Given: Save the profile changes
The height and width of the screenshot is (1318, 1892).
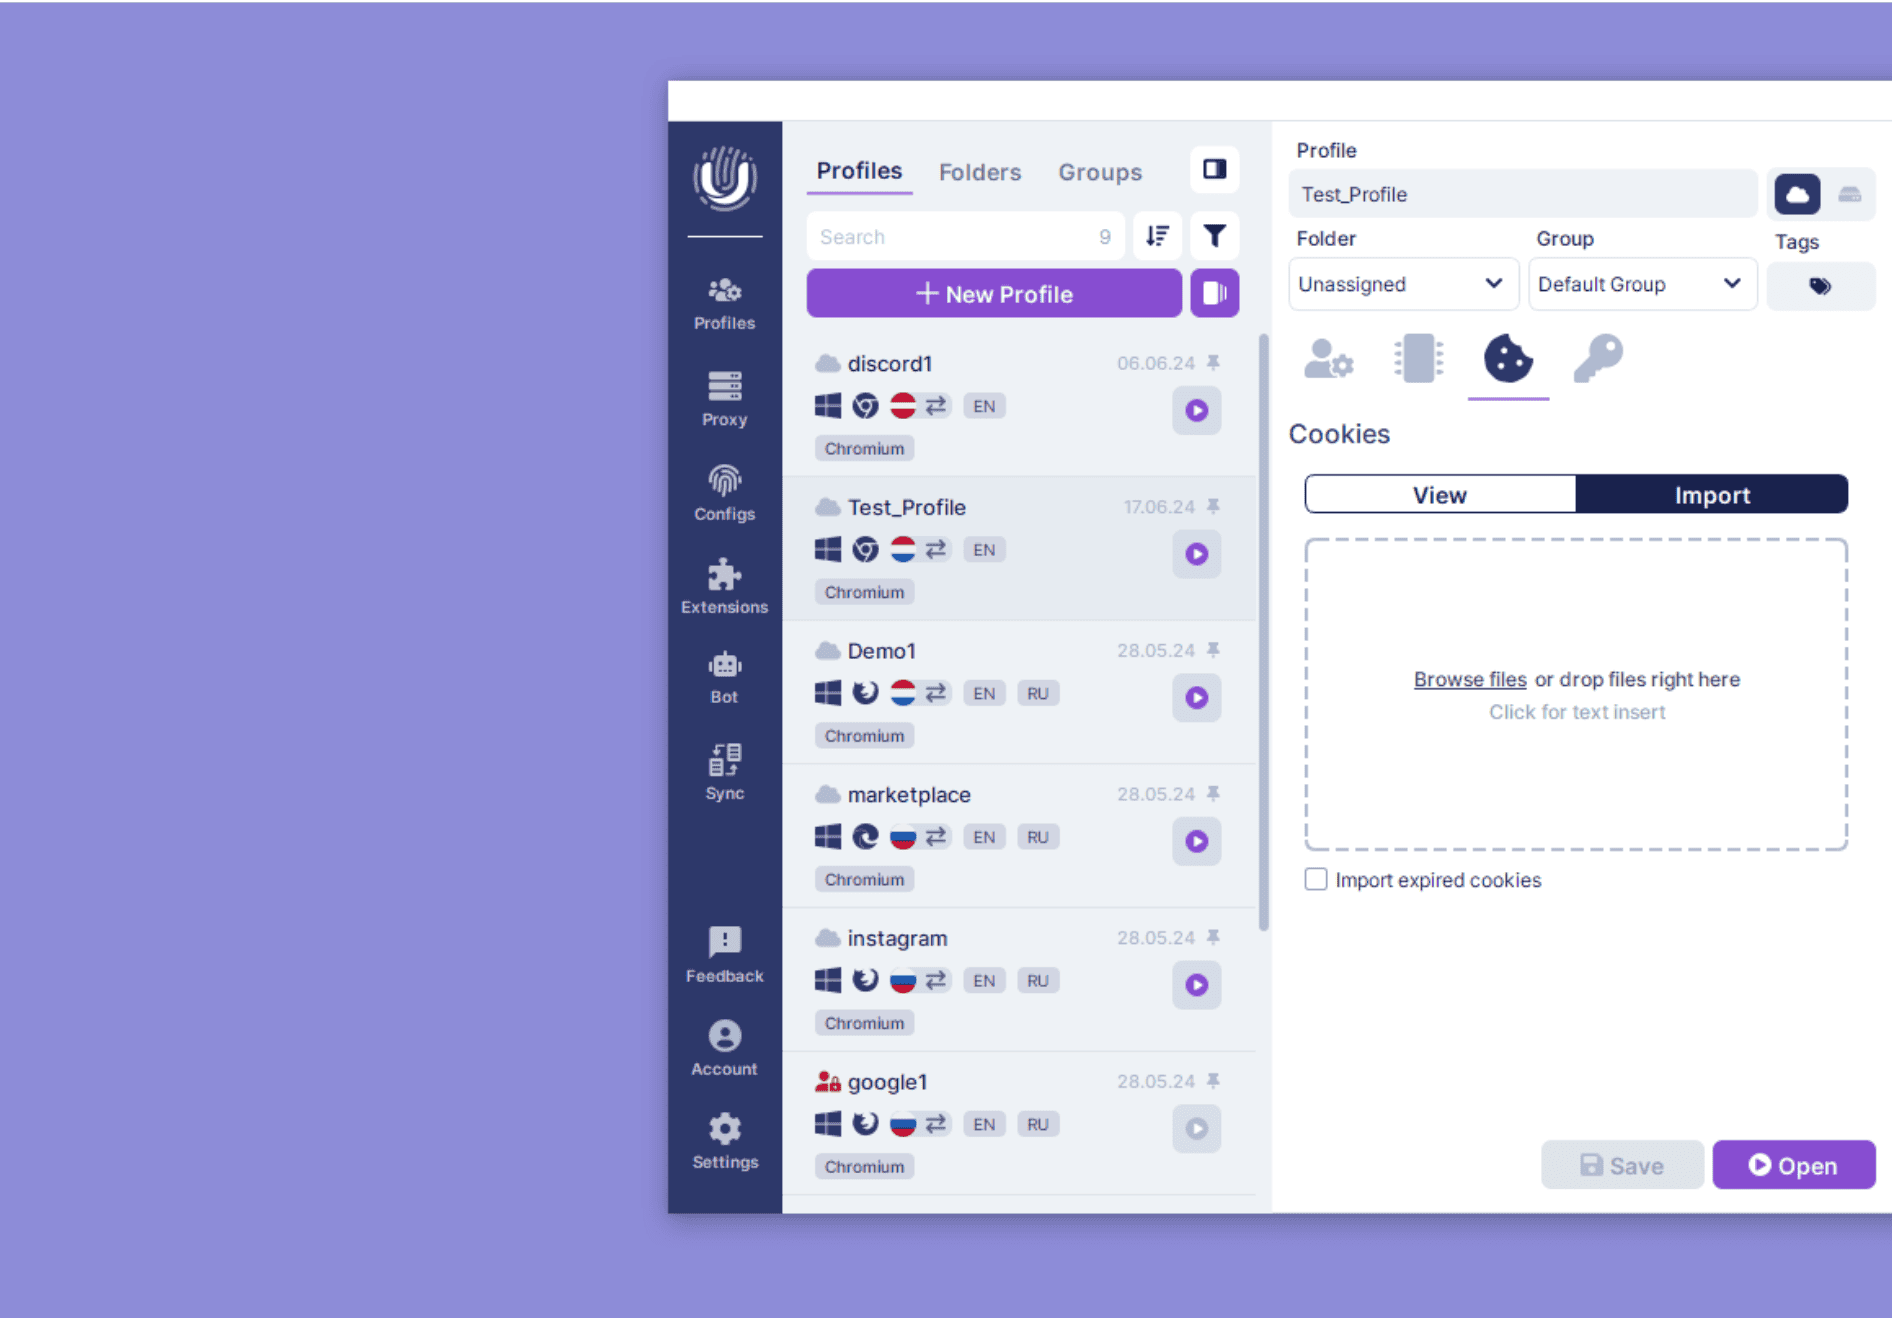Looking at the screenshot, I should 1622,1165.
